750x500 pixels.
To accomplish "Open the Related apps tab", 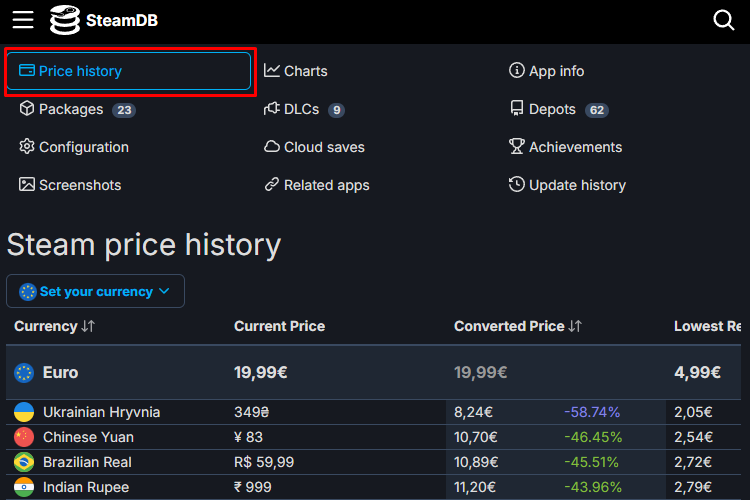I will [x=317, y=185].
